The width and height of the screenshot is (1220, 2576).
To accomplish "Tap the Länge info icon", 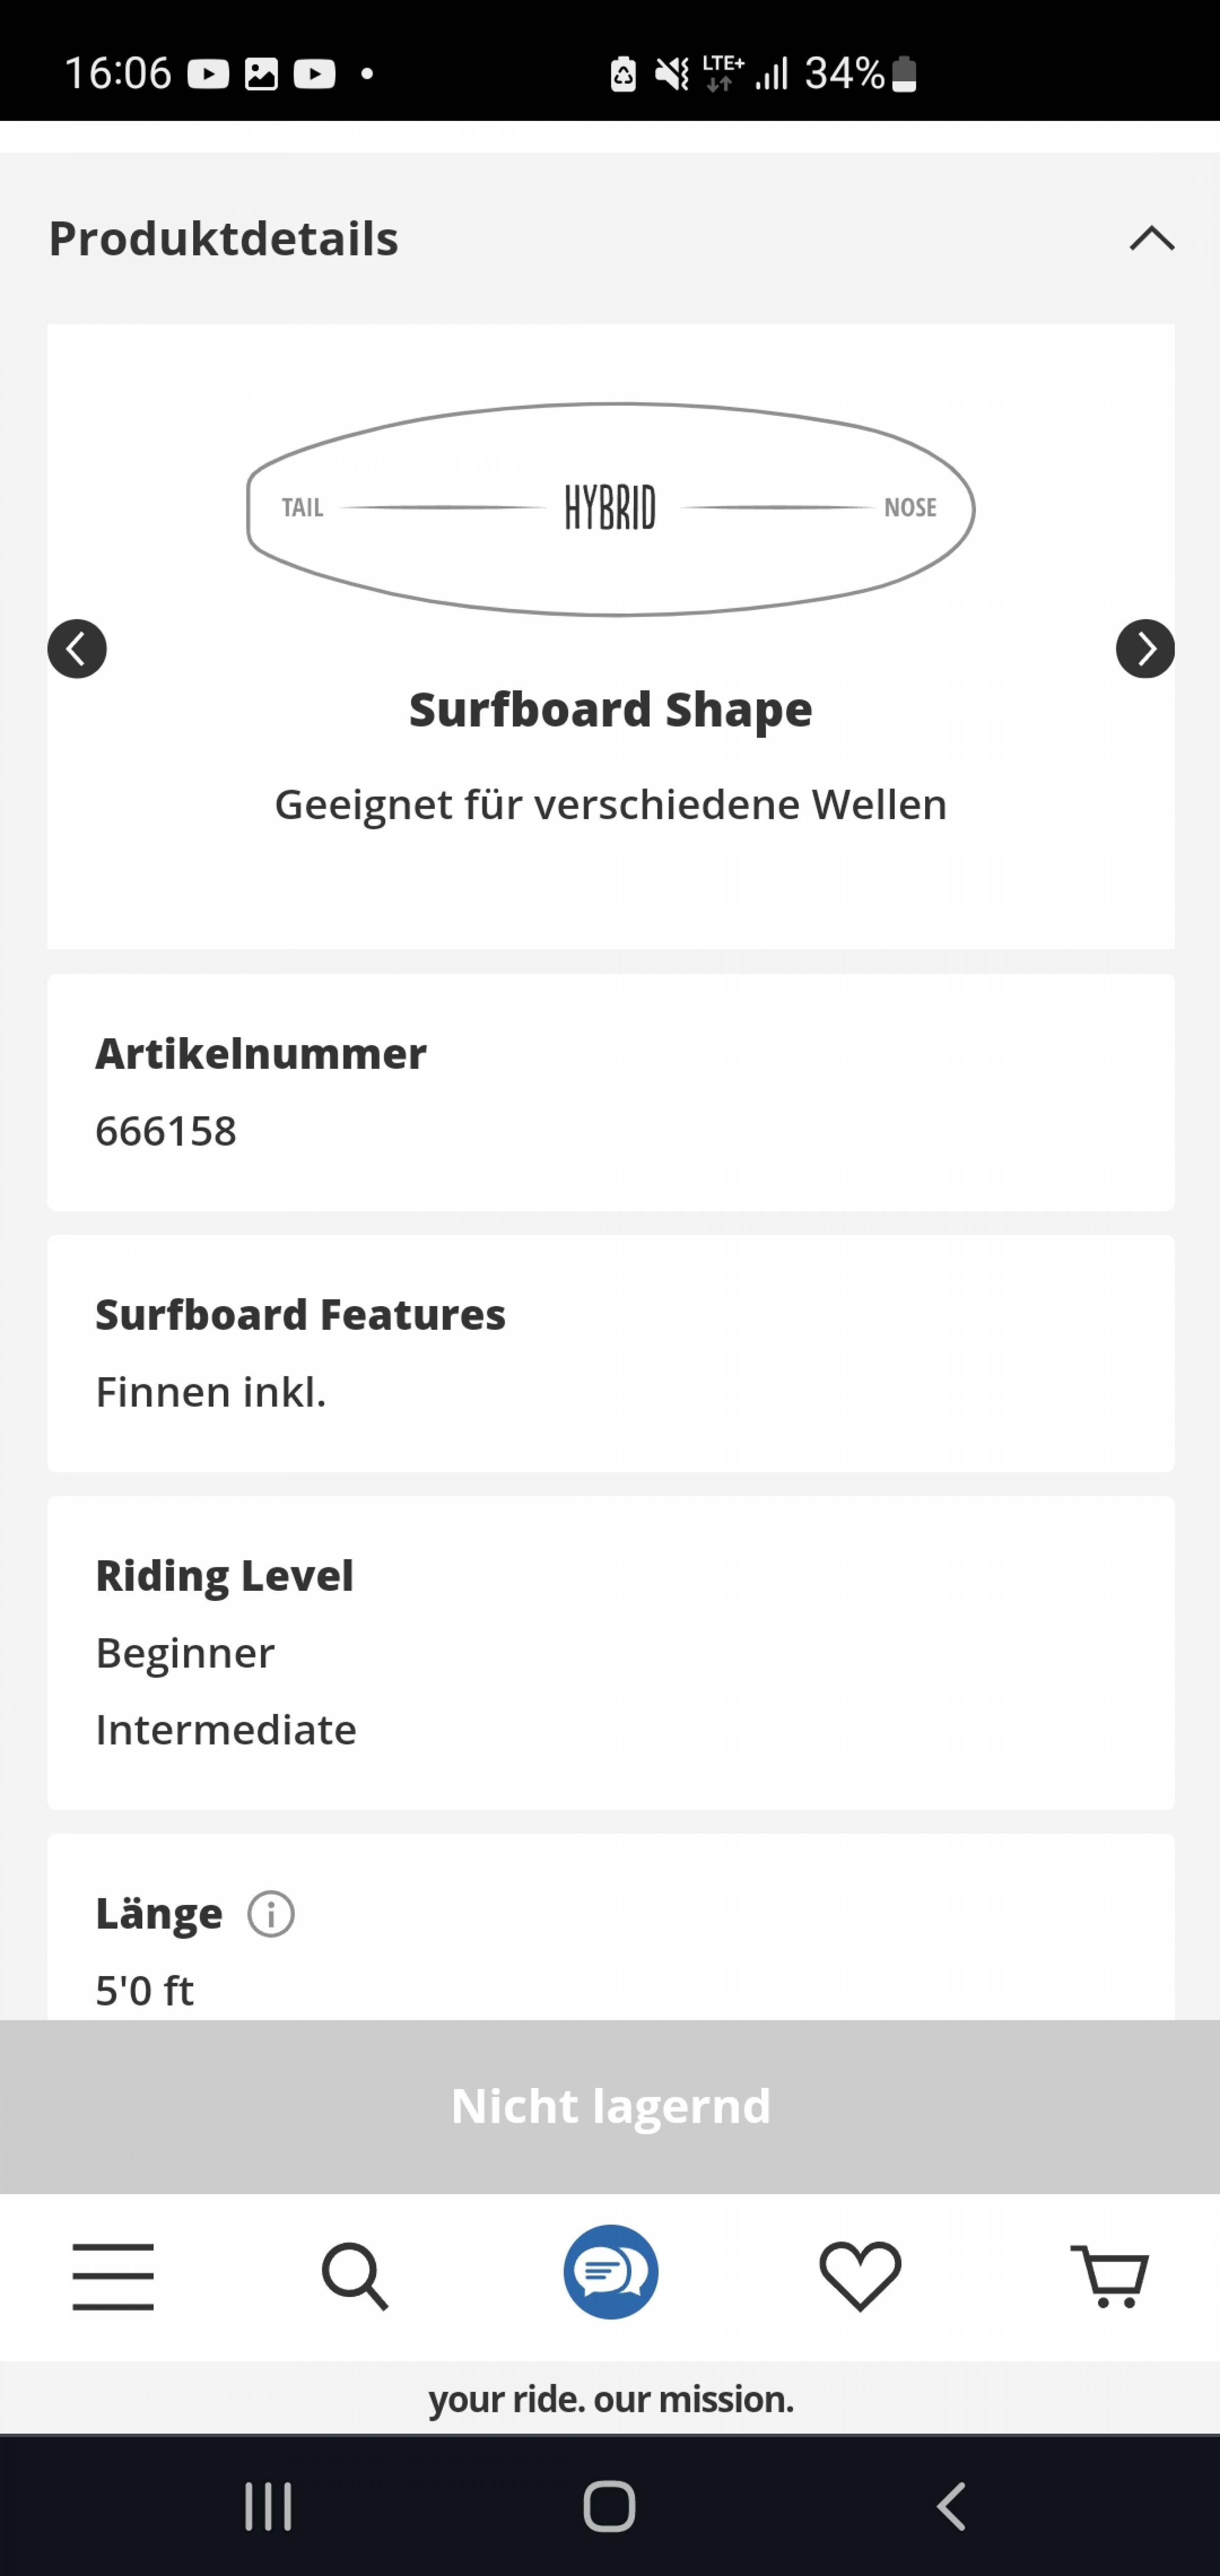I will (x=271, y=1914).
